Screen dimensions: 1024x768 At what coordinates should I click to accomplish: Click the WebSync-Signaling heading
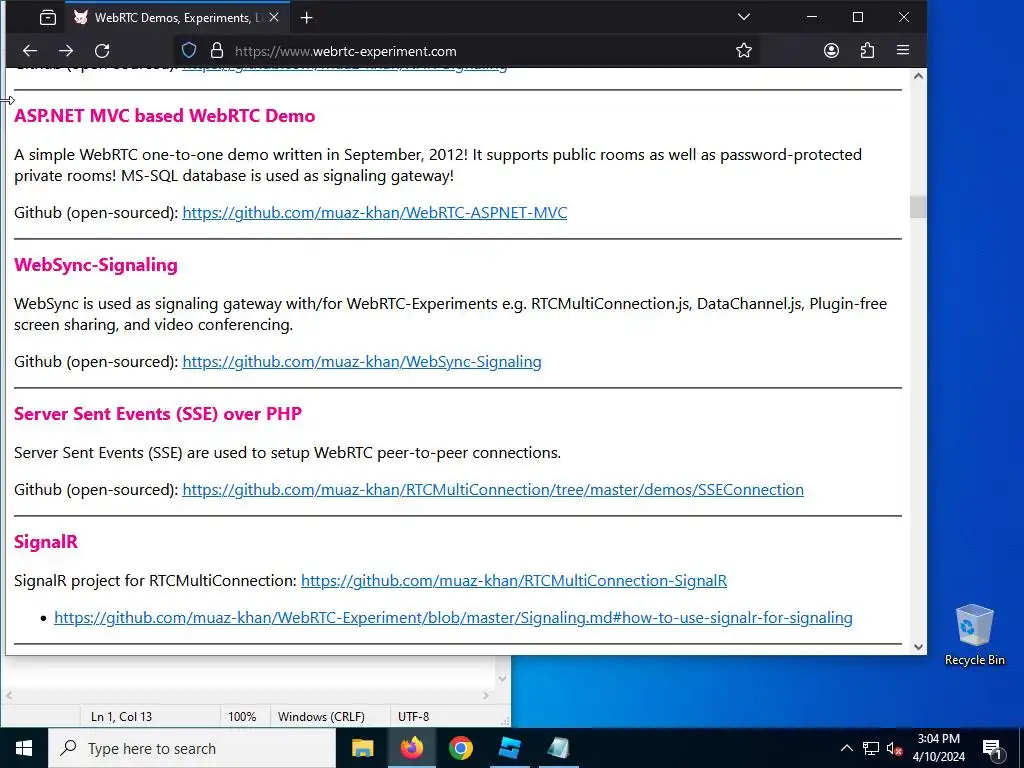pos(96,264)
